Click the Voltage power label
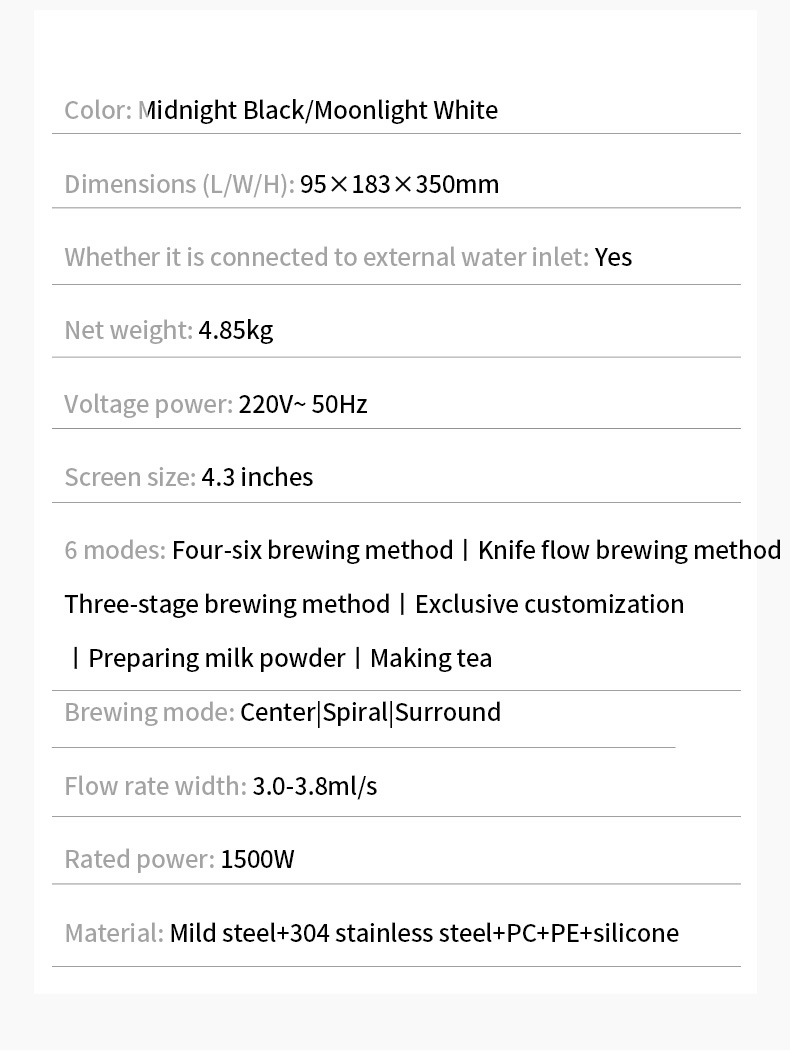The width and height of the screenshot is (790, 1051). tap(149, 405)
